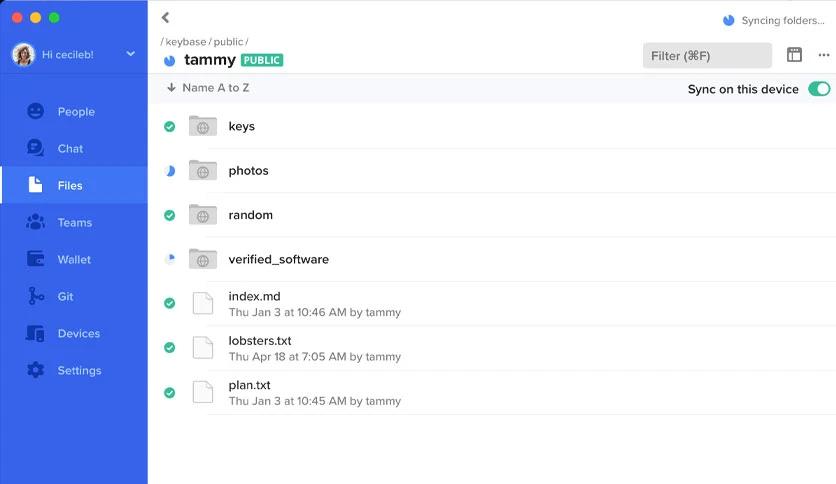Go to public in the breadcrumb path
Screen dimensions: 836x484
(228, 42)
